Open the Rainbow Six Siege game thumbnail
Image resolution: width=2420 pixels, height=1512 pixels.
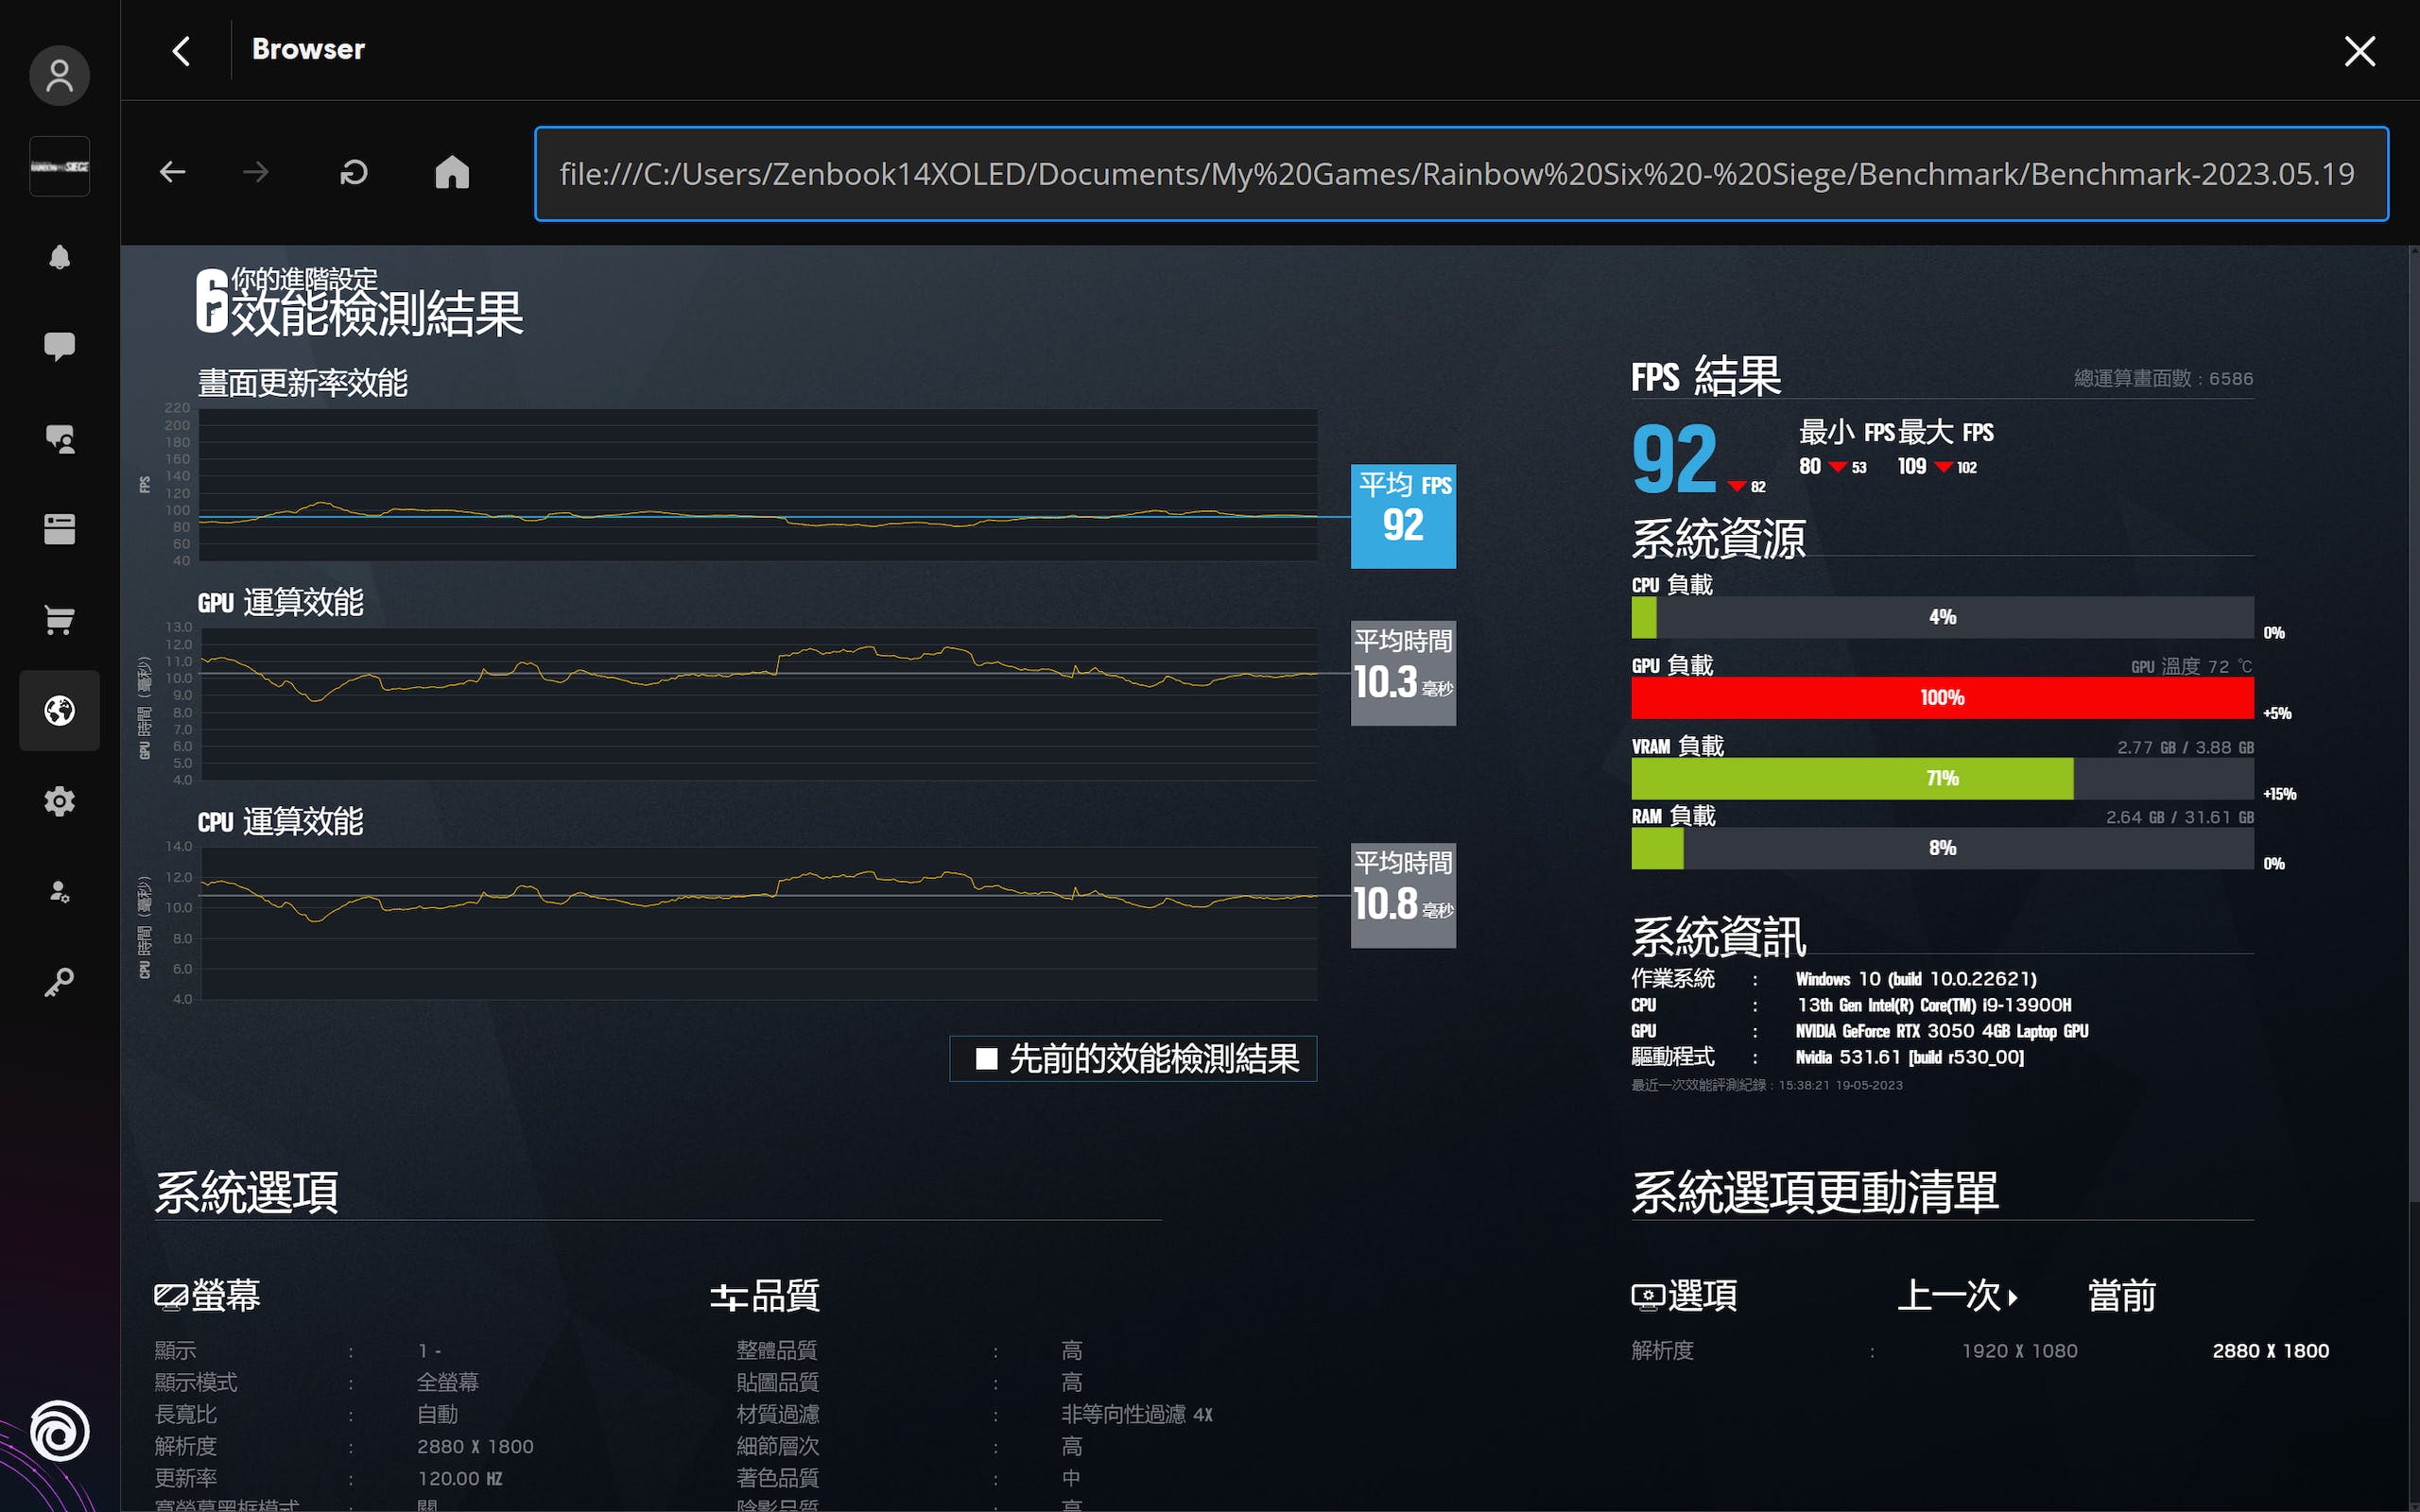click(59, 166)
